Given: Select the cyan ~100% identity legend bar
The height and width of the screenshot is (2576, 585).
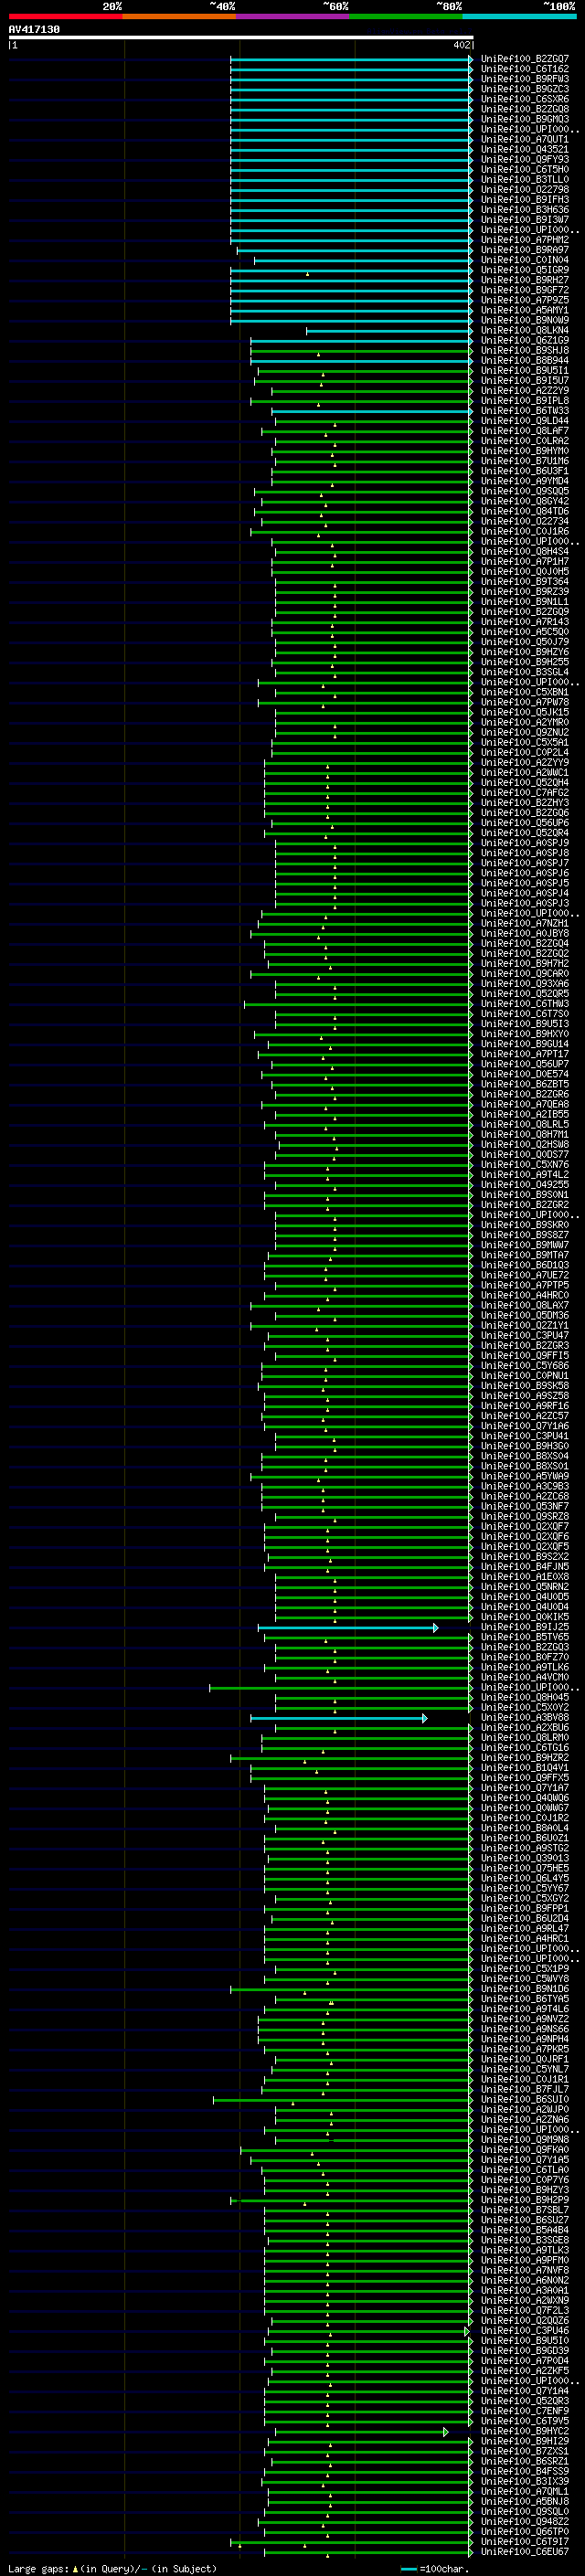Looking at the screenshot, I should coord(520,17).
